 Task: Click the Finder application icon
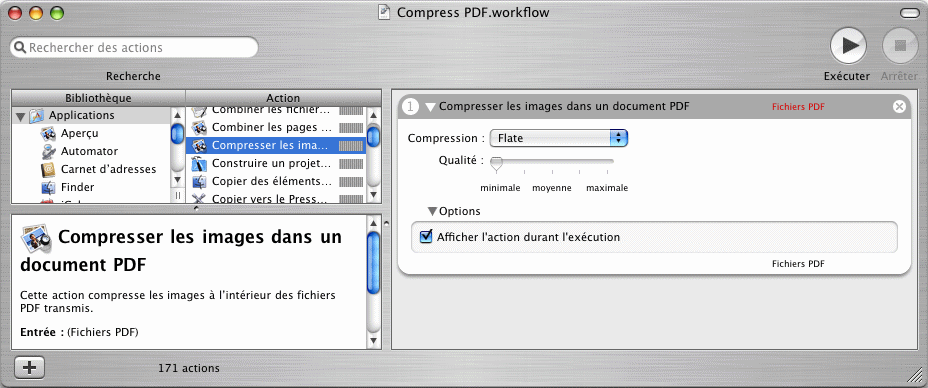pyautogui.click(x=49, y=188)
